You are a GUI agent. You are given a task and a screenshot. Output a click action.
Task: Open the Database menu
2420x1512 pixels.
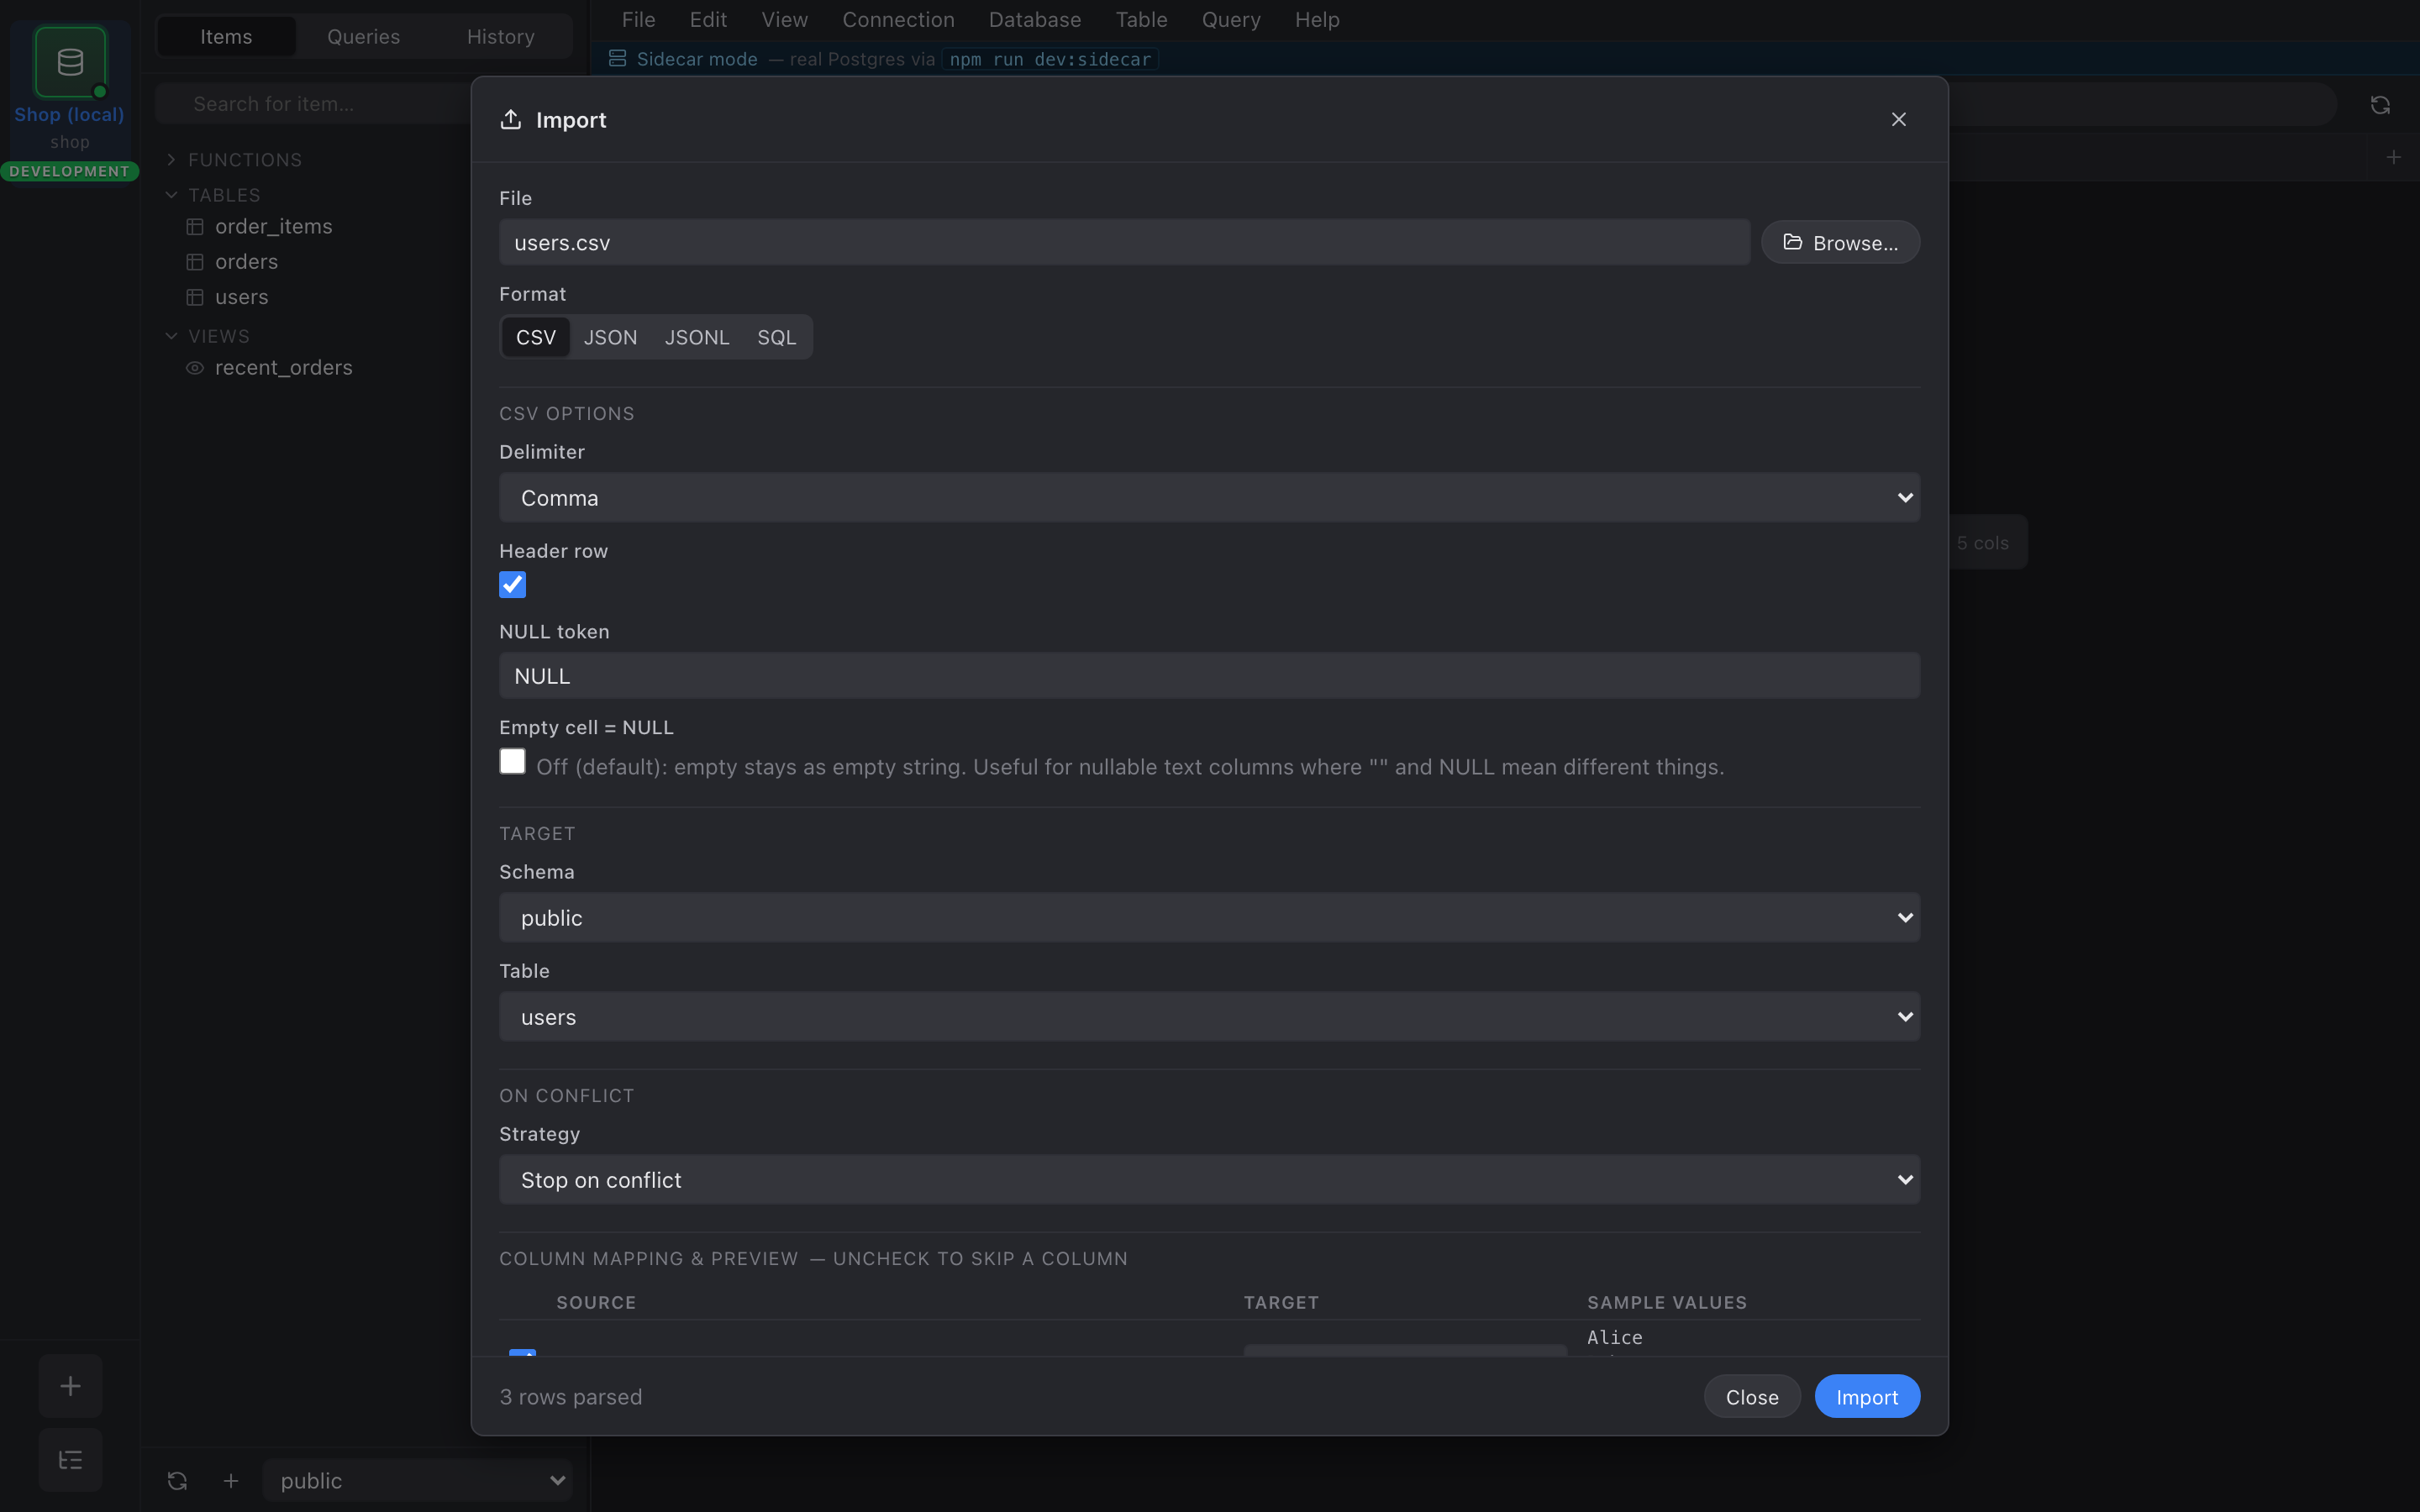(1035, 20)
